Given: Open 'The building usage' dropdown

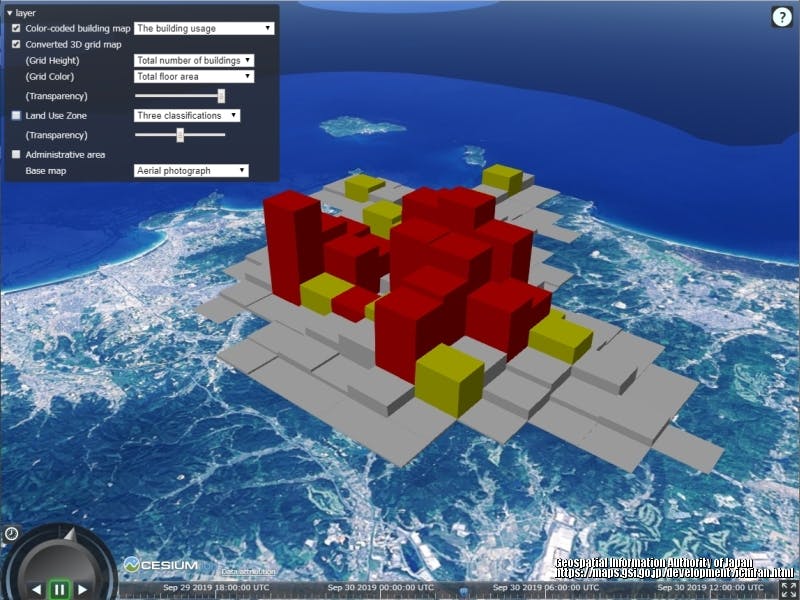Looking at the screenshot, I should (x=204, y=29).
